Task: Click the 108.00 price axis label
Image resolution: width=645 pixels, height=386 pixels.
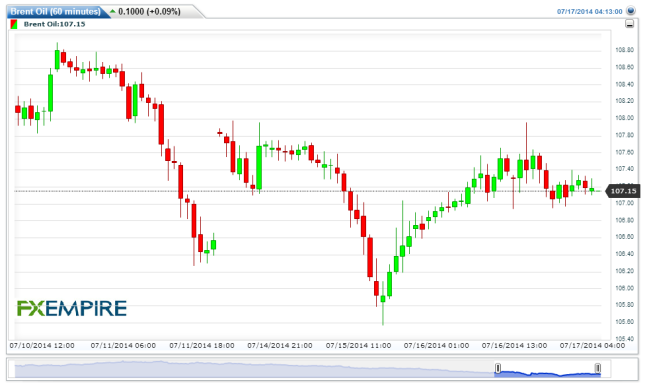Action: 624,118
